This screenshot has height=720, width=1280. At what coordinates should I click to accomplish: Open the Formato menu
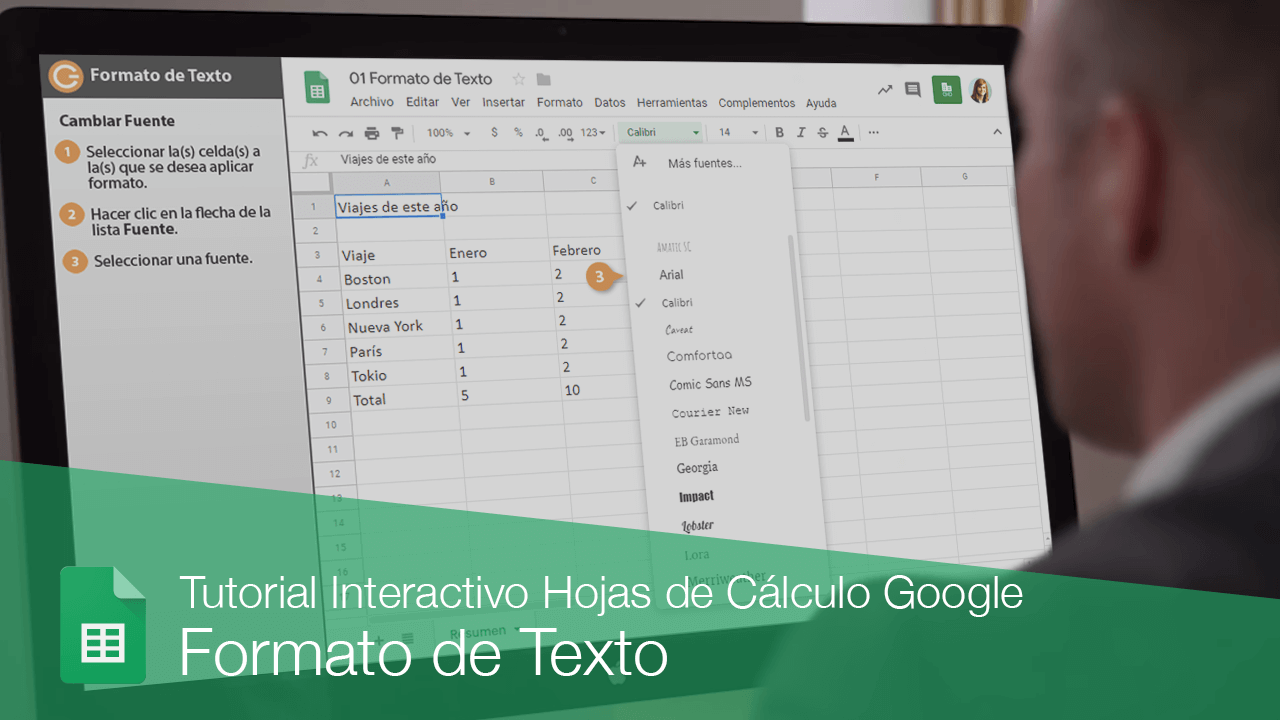pyautogui.click(x=560, y=102)
